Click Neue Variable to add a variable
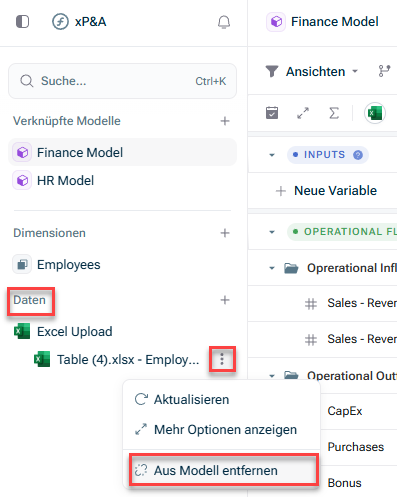The image size is (397, 497). click(327, 191)
